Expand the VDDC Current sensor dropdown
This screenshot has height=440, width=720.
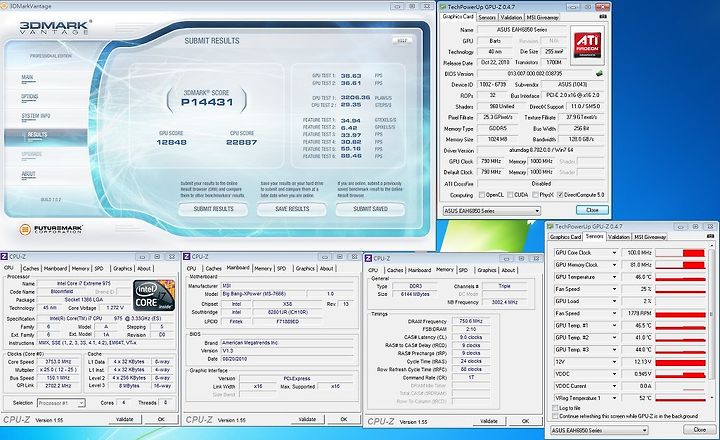[x=614, y=386]
